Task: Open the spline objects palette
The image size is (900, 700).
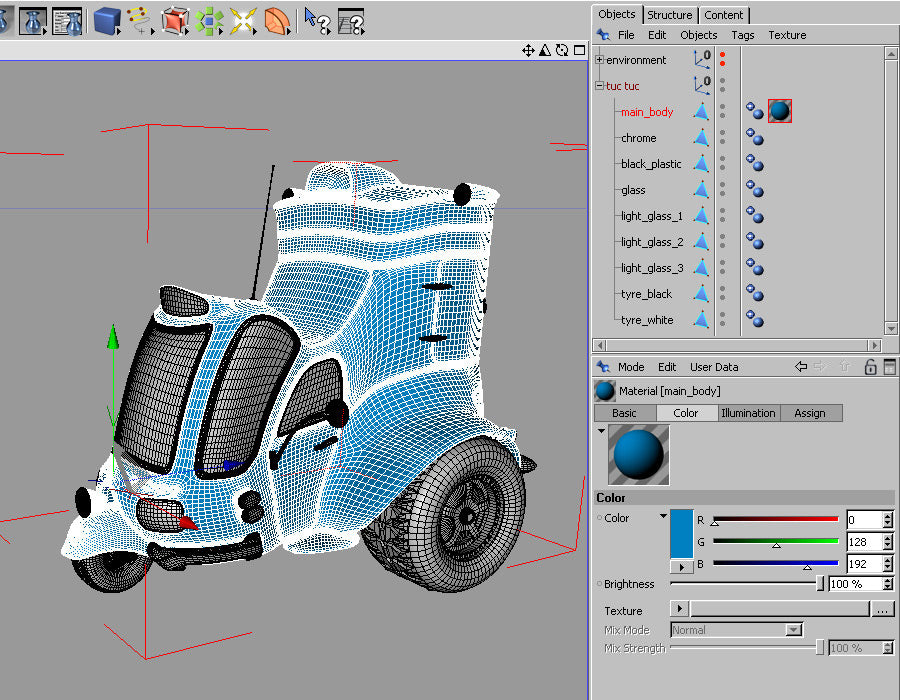Action: pos(139,21)
